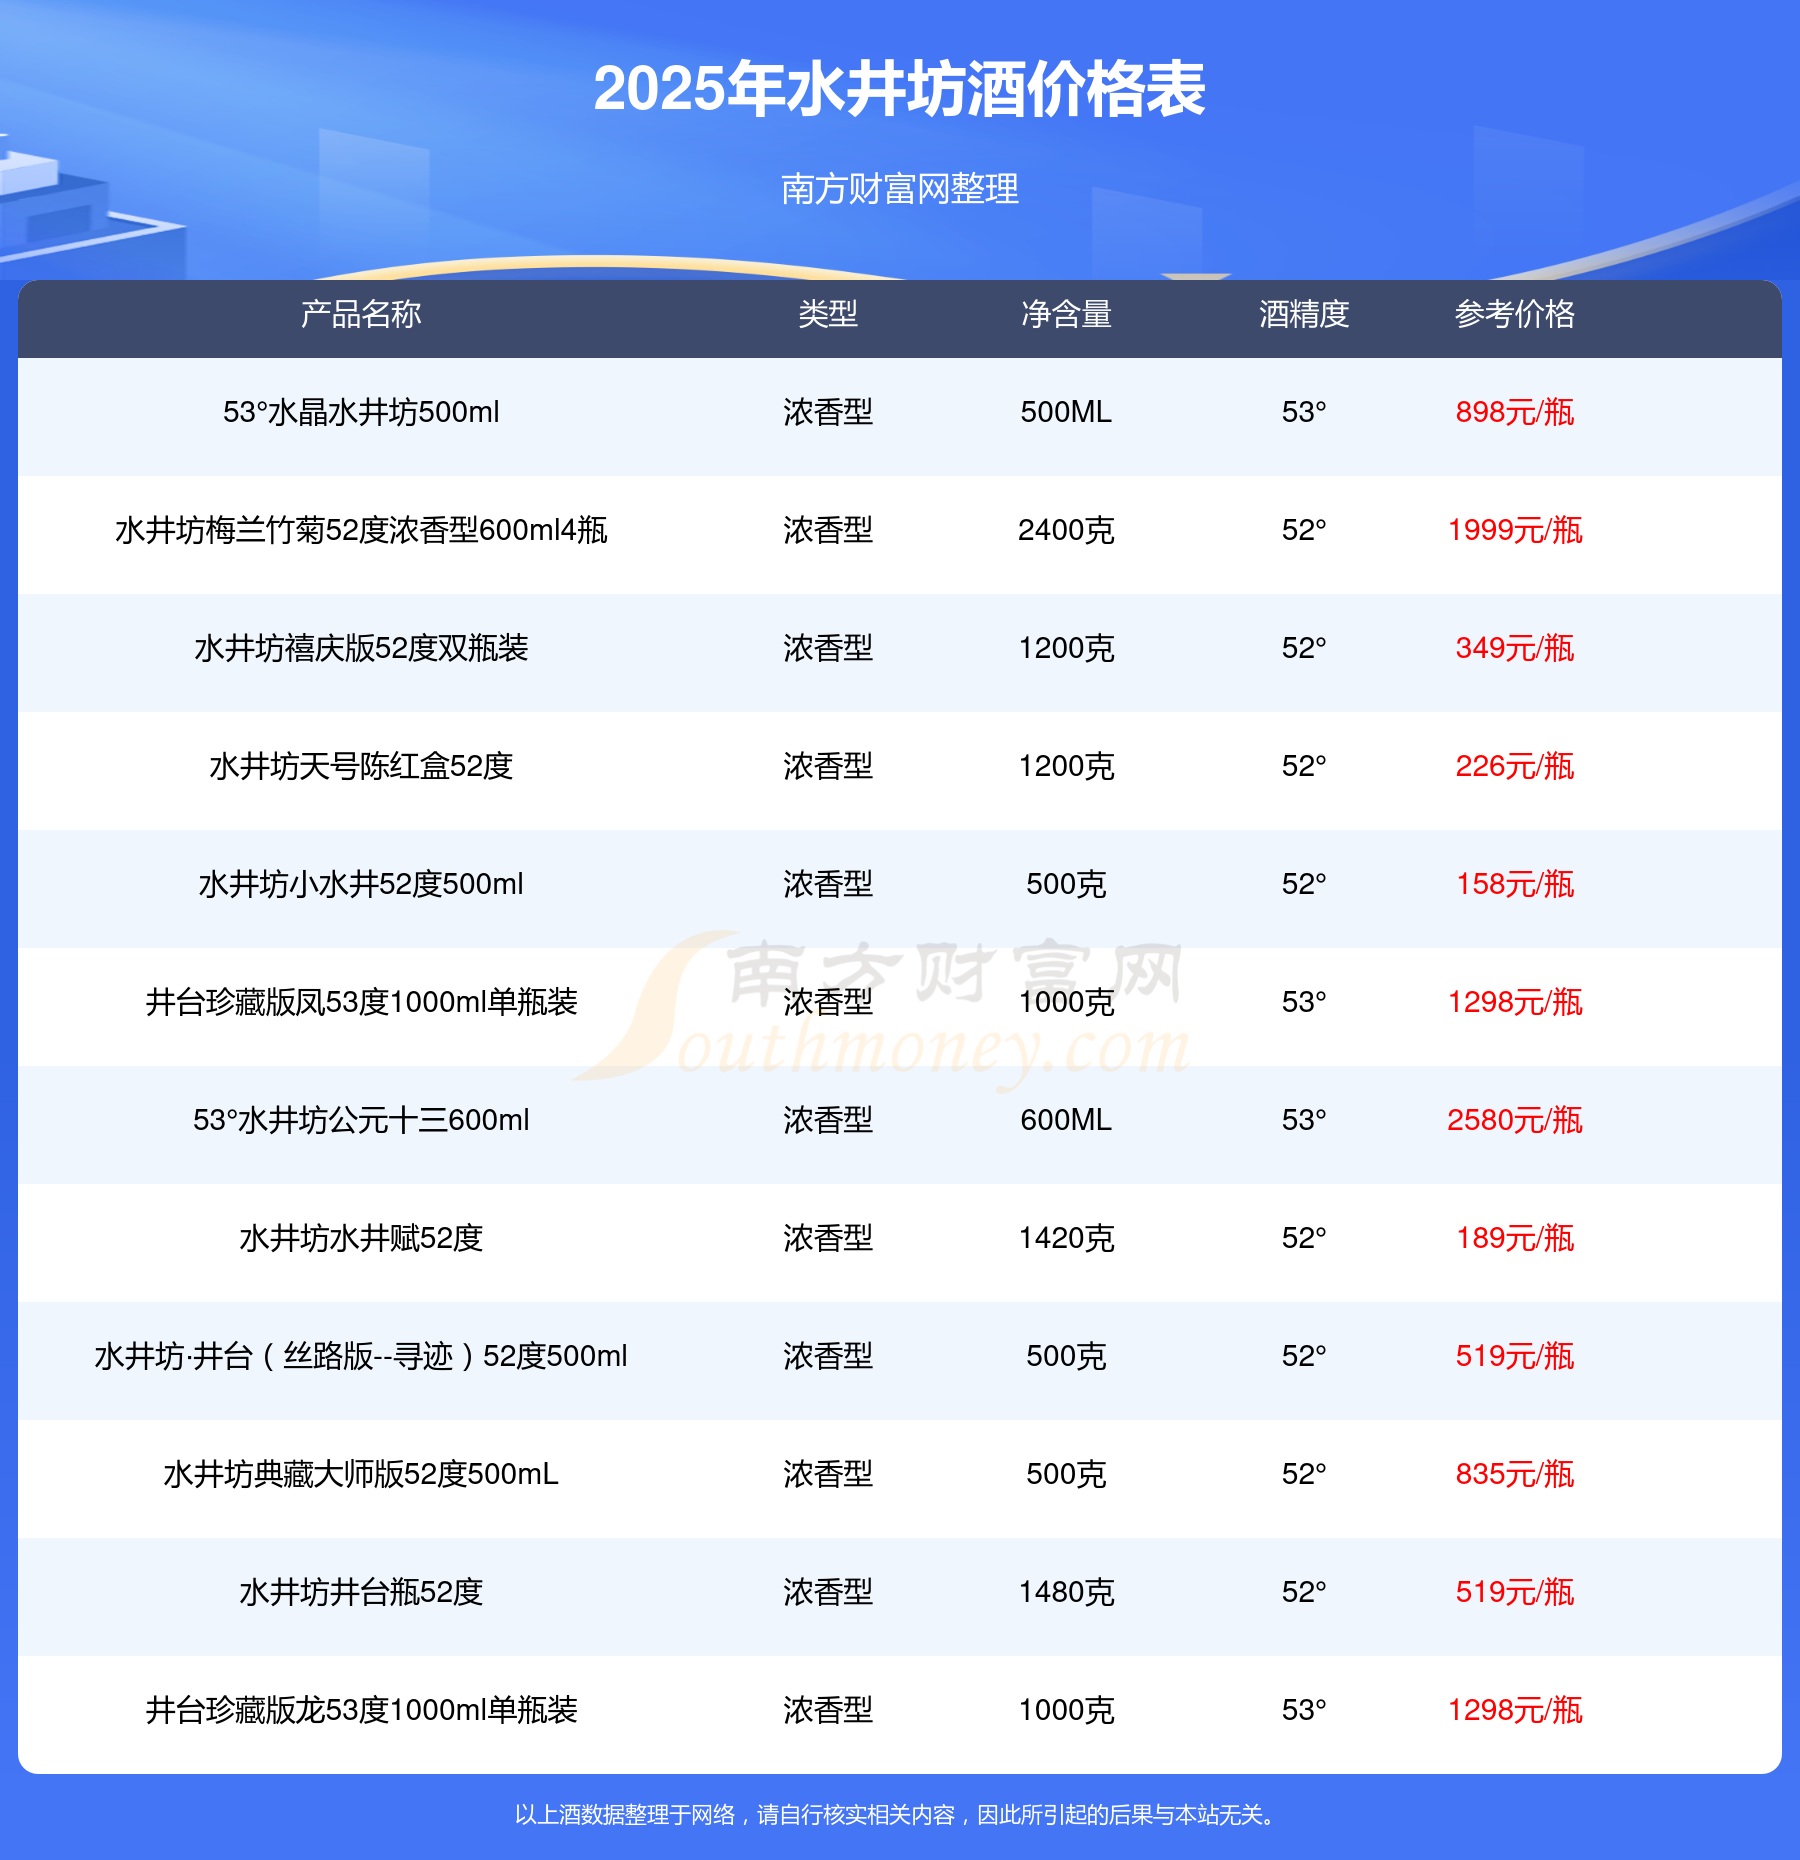Click the footer disclaimer starting 以上酒数据整理于网络
The height and width of the screenshot is (1860, 1800).
click(898, 1815)
